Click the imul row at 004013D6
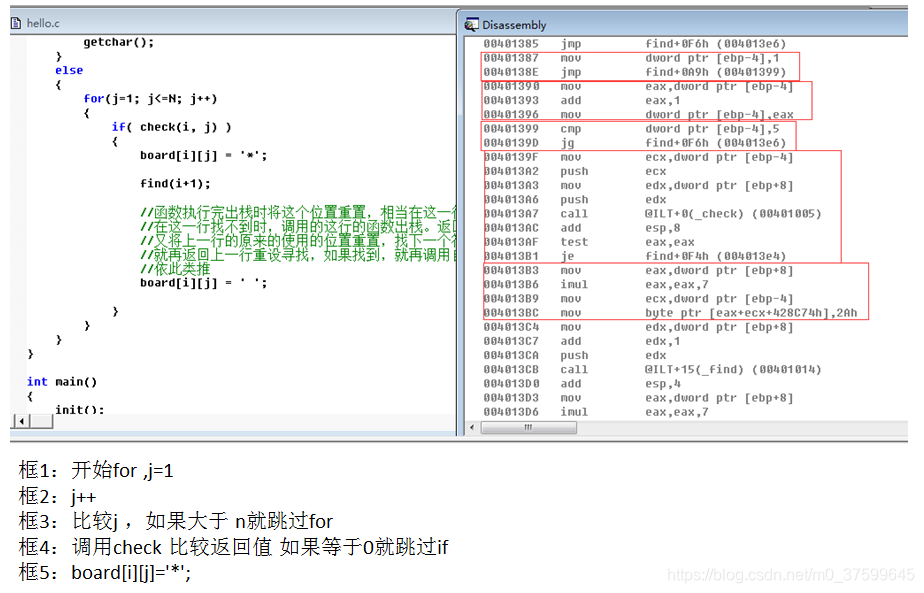This screenshot has height=593, width=924. [596, 411]
